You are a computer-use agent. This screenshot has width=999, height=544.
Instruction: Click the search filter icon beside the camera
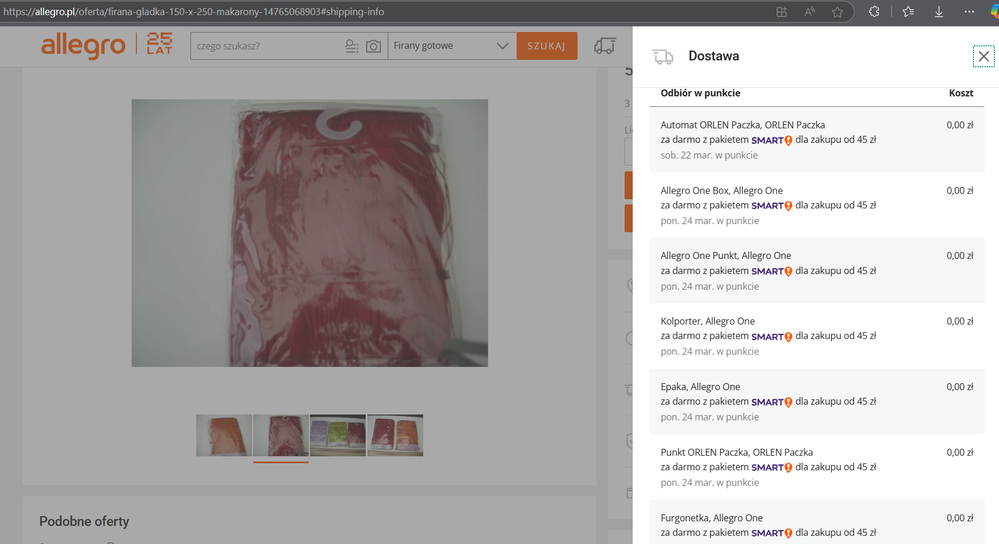tap(351, 46)
